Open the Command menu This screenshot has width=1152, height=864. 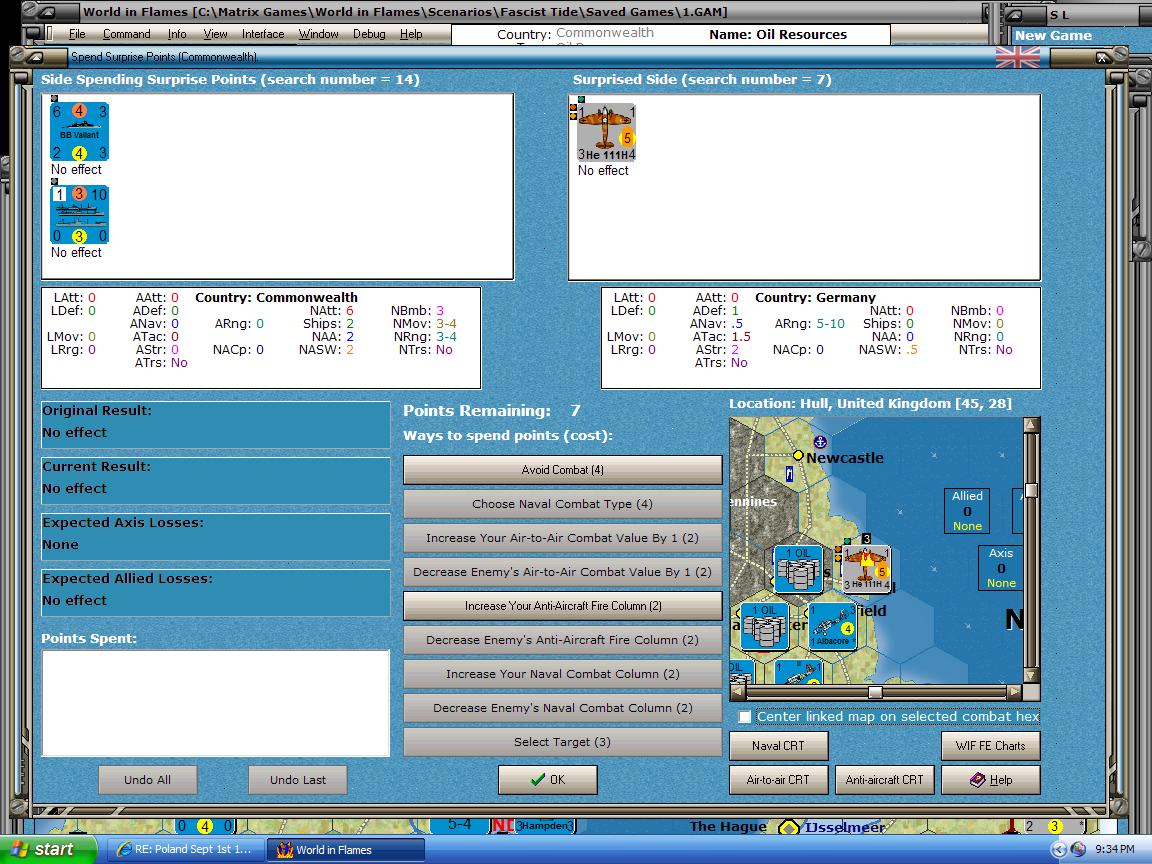coord(126,34)
